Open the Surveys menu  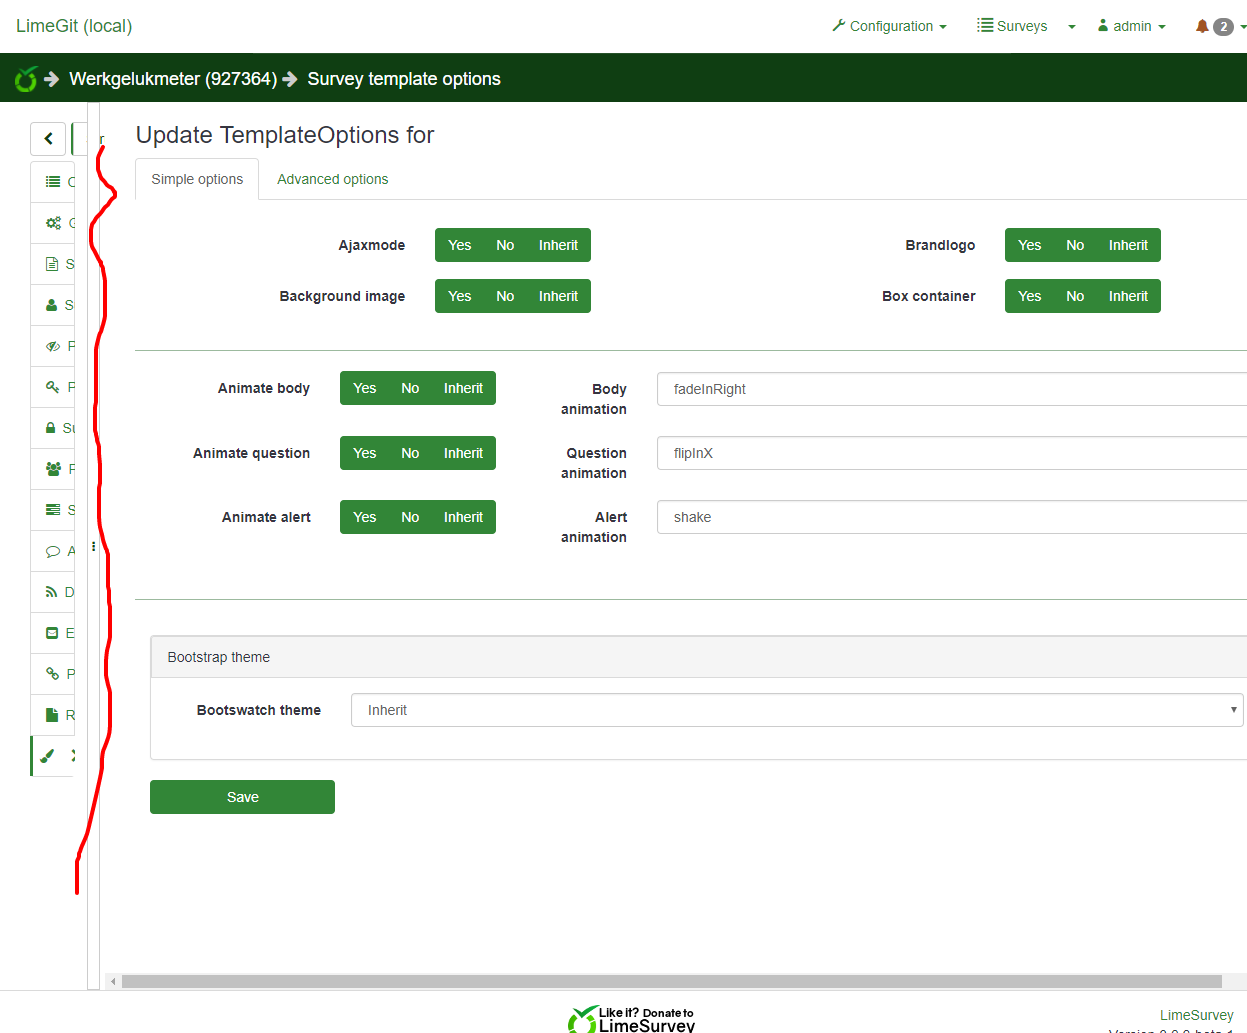click(x=1013, y=26)
